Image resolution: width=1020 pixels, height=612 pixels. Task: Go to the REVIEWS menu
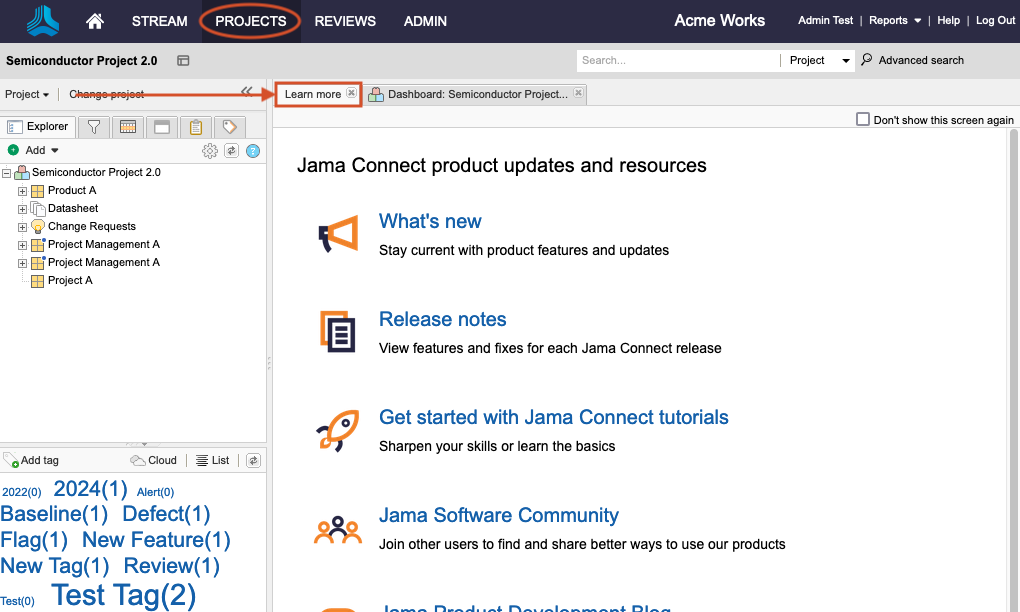(x=345, y=21)
